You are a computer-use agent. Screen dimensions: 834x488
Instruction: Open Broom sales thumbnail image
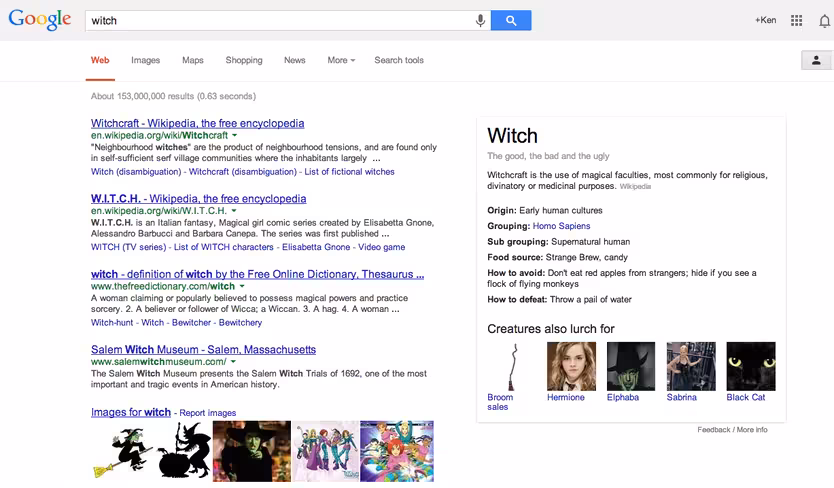(512, 367)
